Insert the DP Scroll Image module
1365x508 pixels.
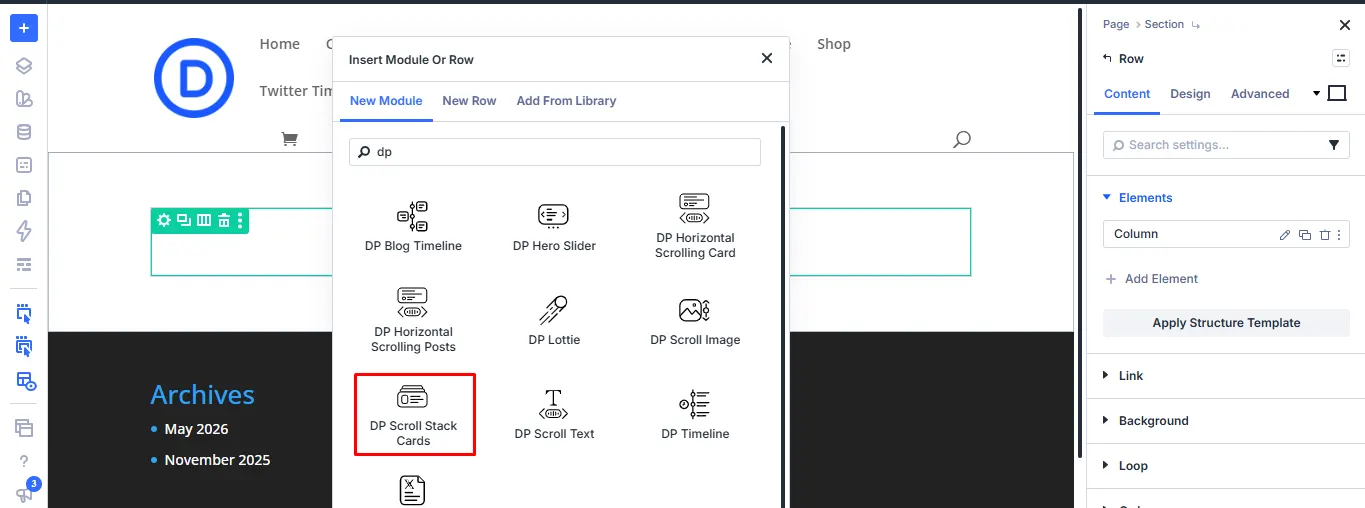pos(695,320)
